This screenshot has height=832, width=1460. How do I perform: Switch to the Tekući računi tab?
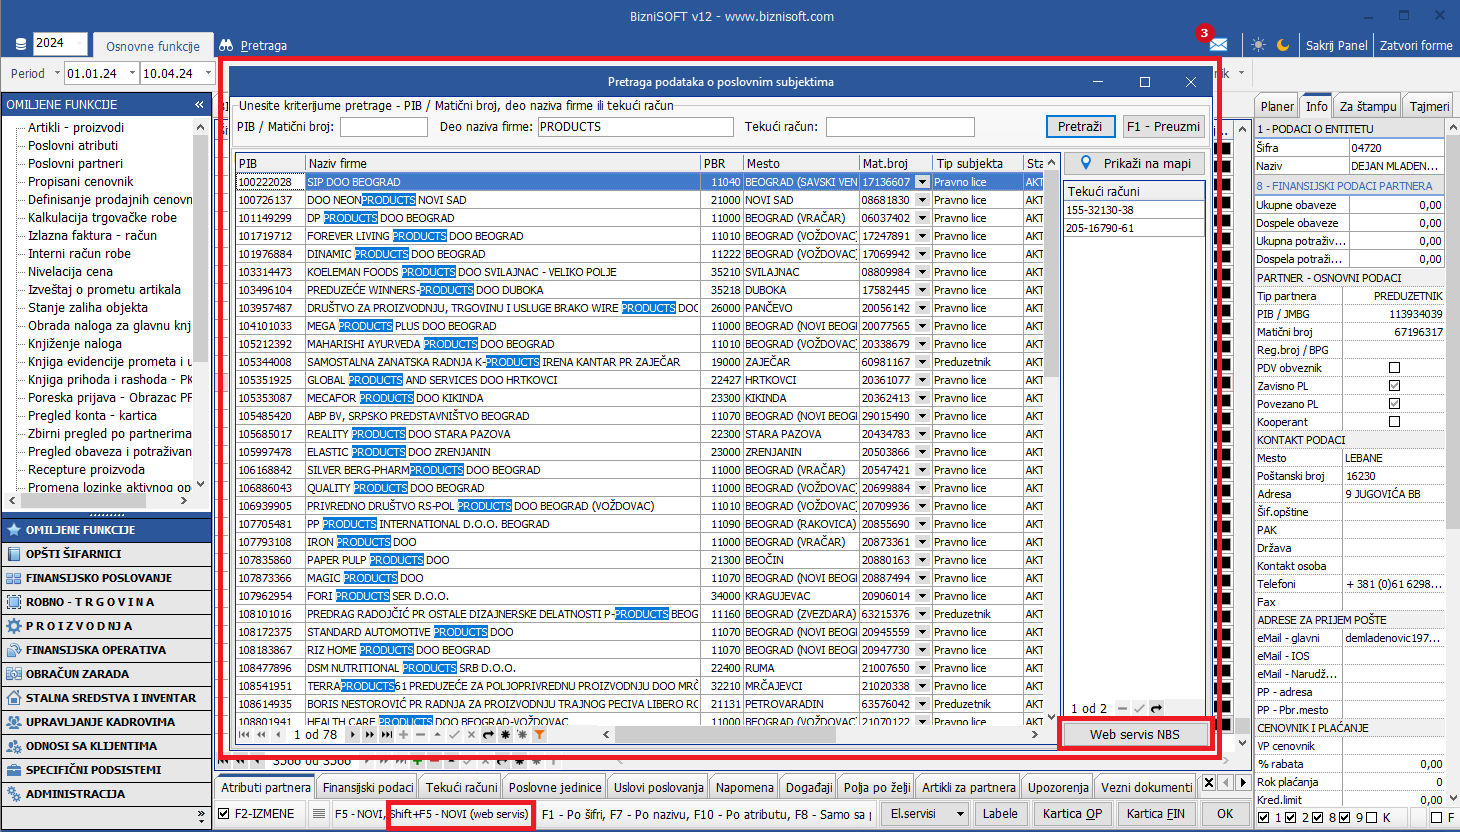point(460,787)
